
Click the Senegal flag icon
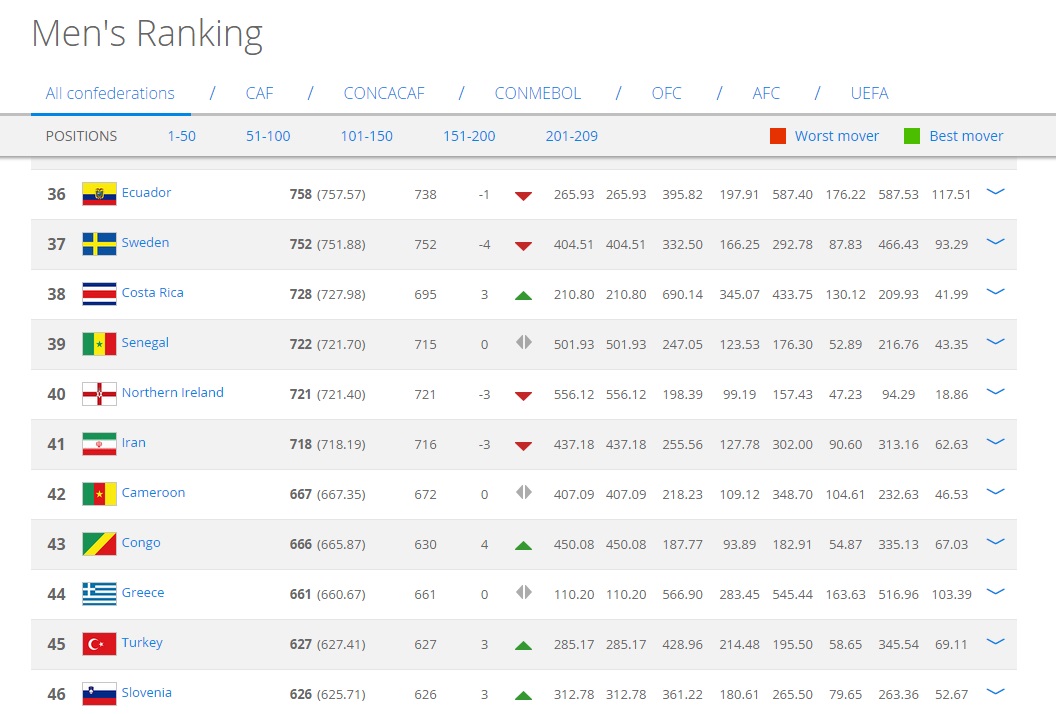99,344
